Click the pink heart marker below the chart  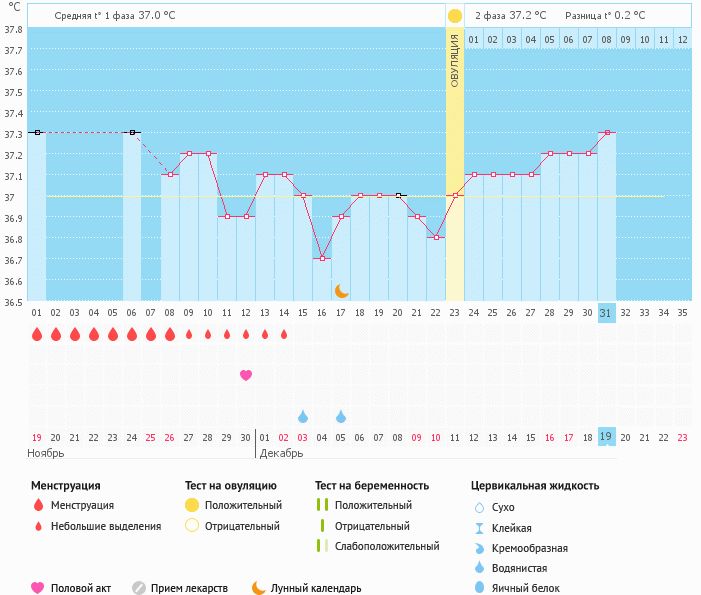tap(246, 375)
